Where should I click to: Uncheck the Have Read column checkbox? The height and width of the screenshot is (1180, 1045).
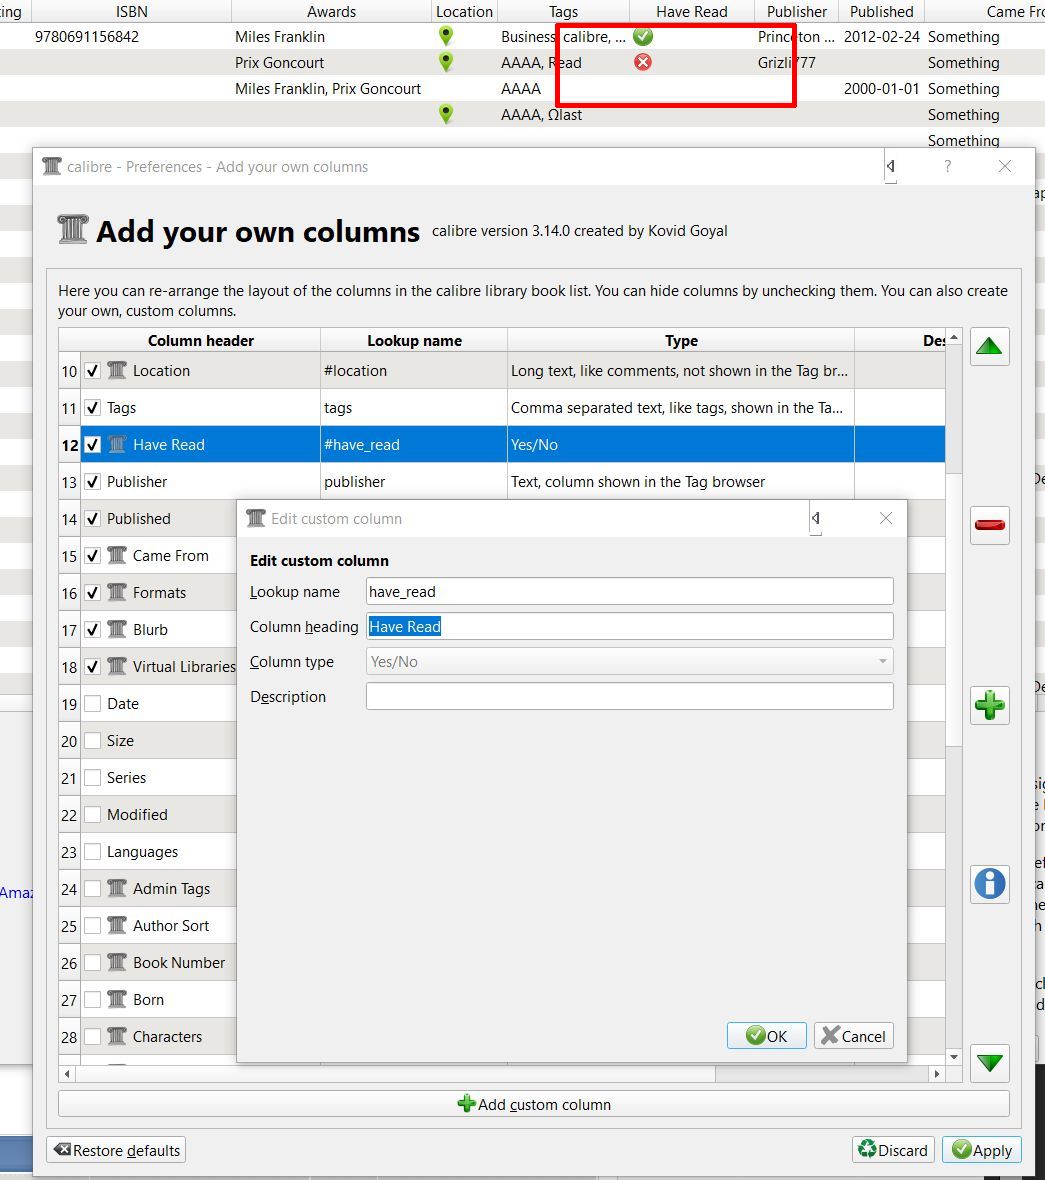[93, 444]
